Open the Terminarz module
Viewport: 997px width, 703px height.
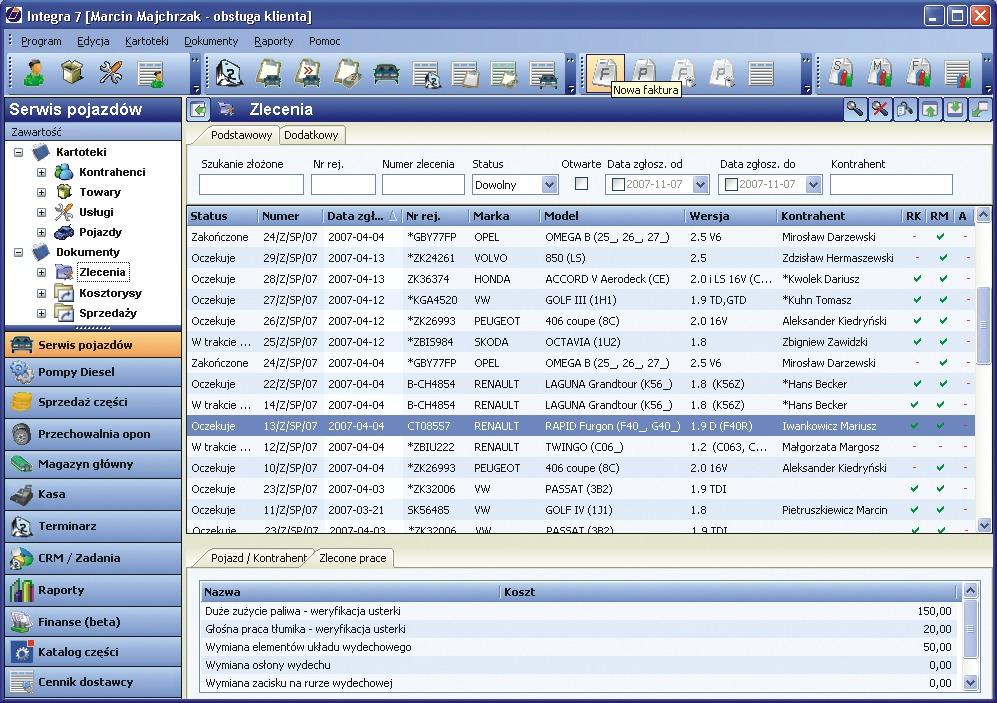click(93, 526)
